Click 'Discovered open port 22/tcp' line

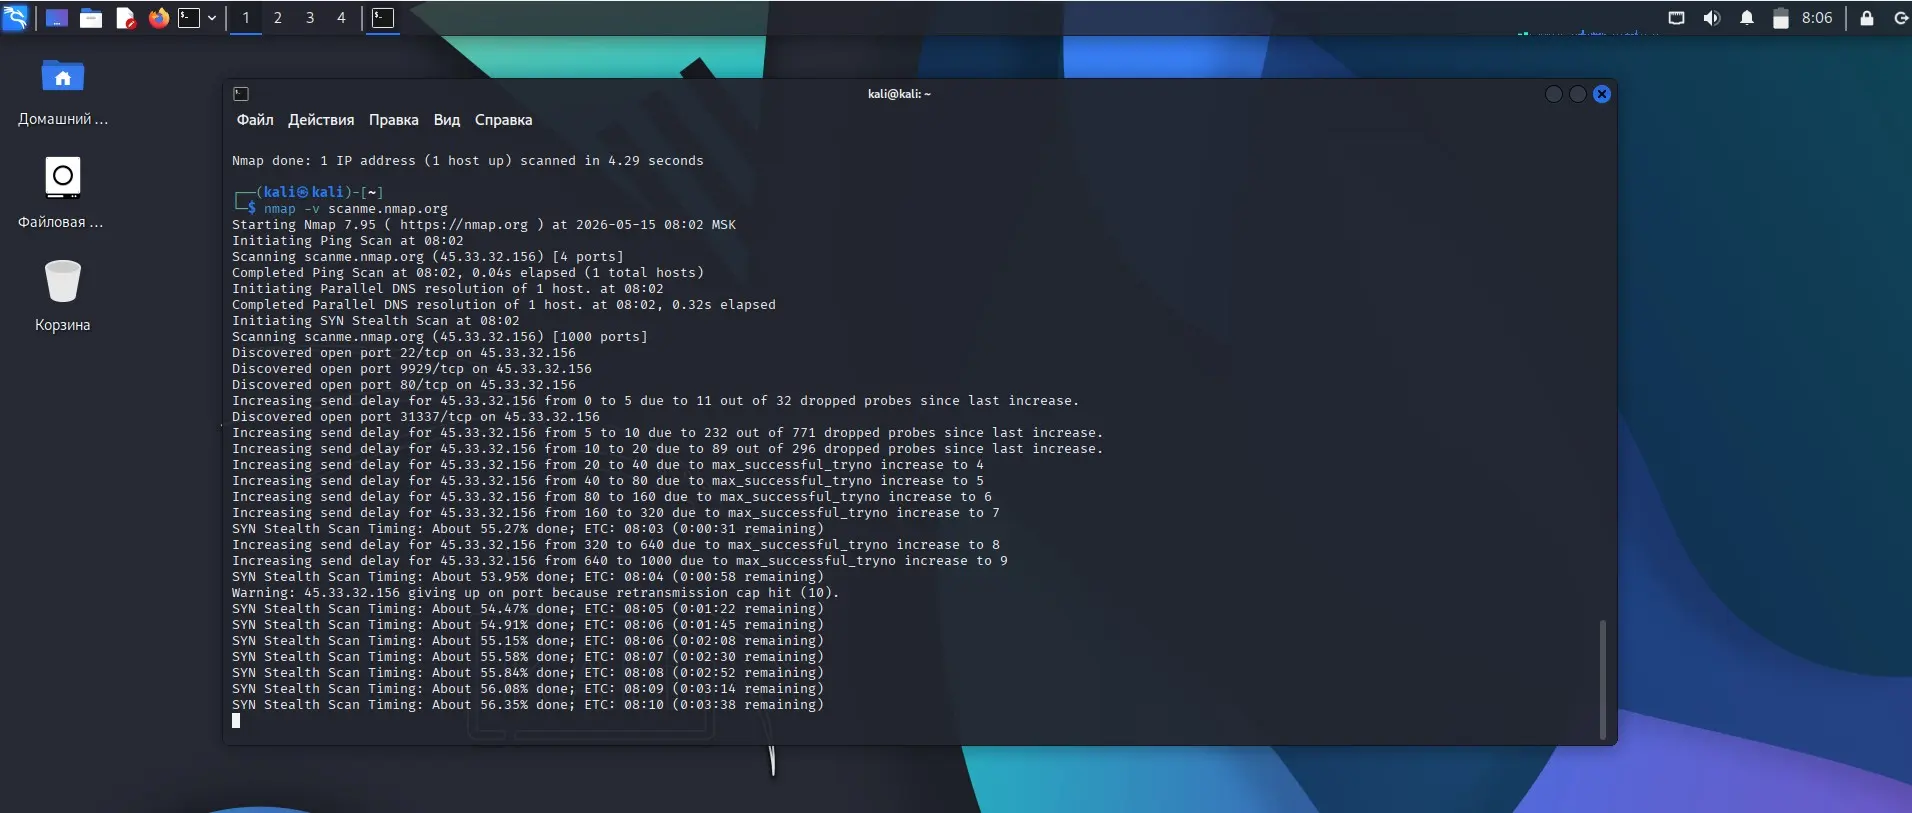(x=404, y=353)
